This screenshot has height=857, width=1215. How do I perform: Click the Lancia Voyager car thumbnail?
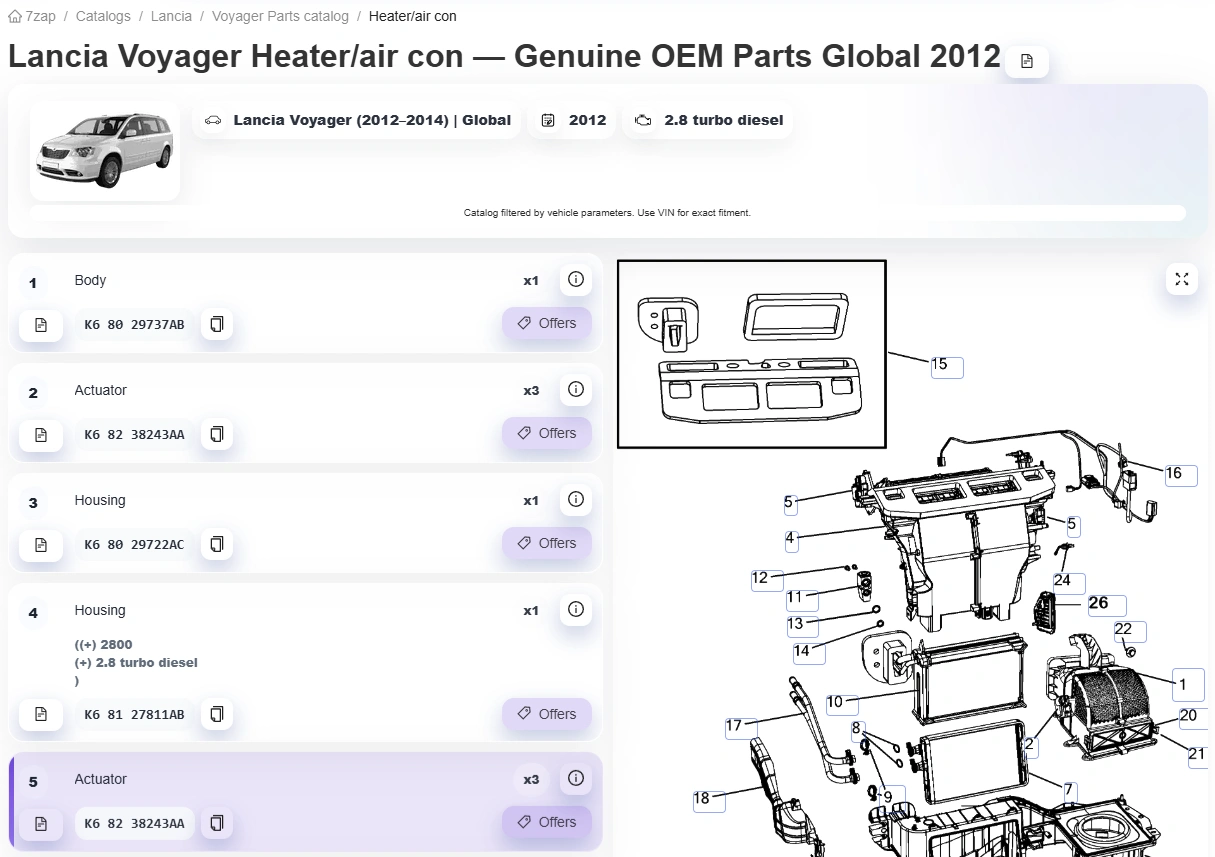coord(105,151)
